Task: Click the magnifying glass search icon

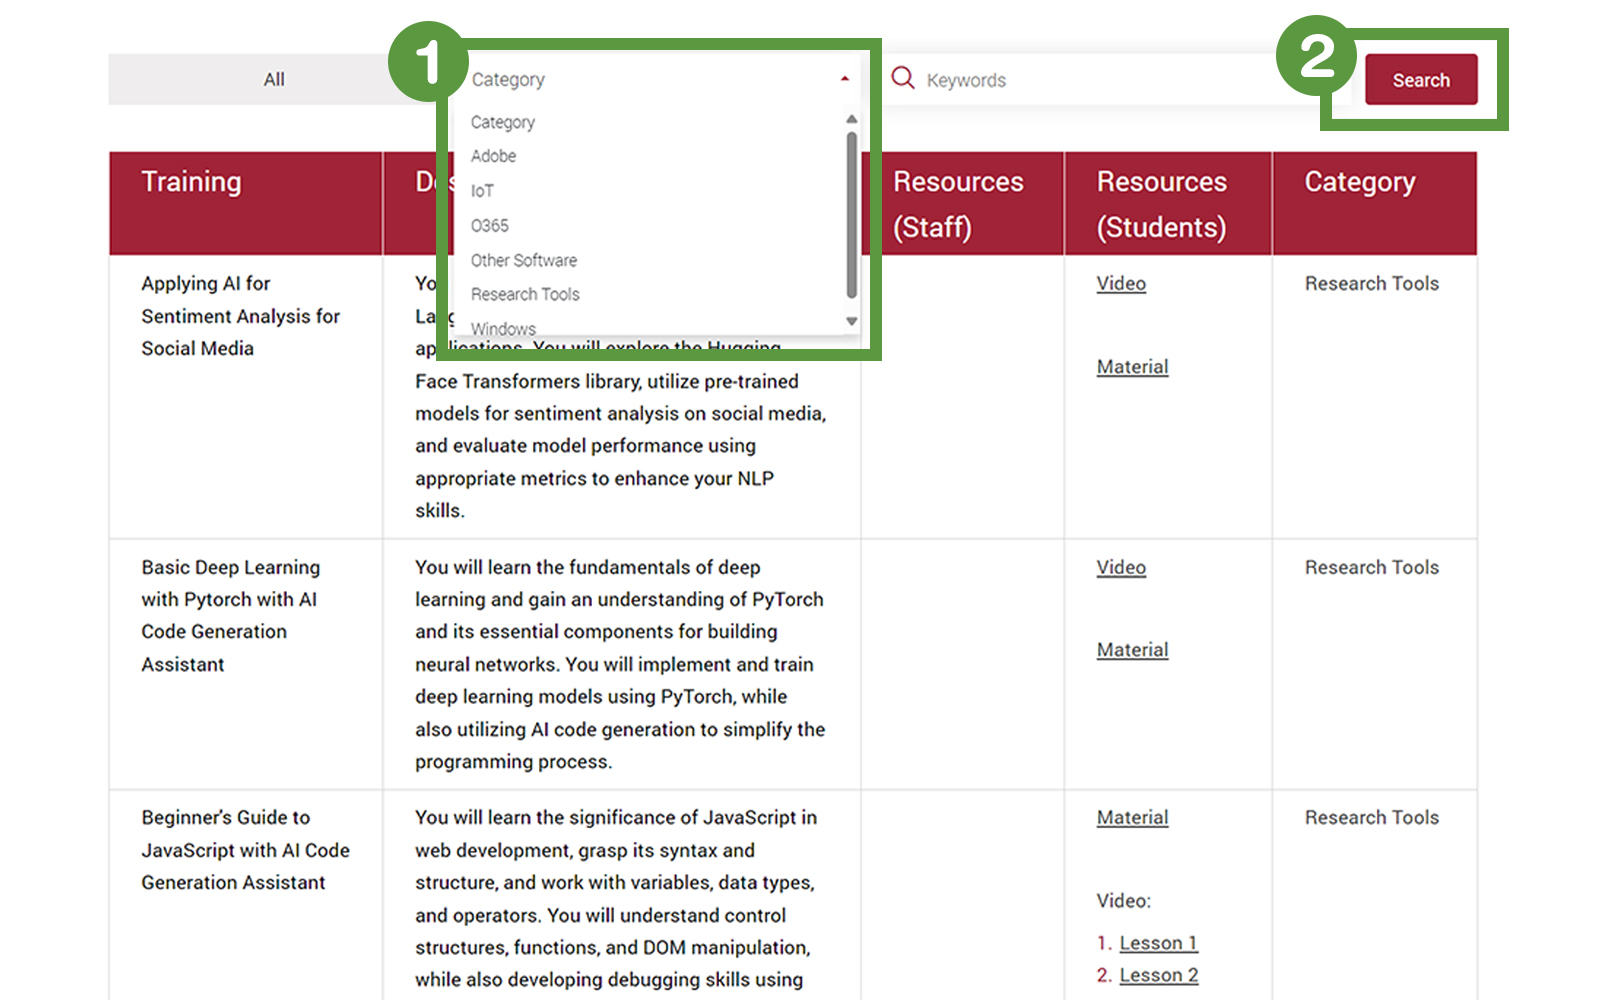Action: click(903, 78)
